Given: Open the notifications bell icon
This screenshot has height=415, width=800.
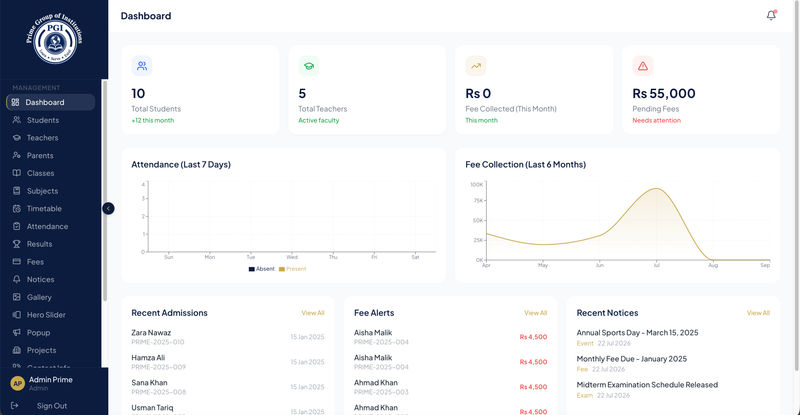Looking at the screenshot, I should tap(771, 15).
